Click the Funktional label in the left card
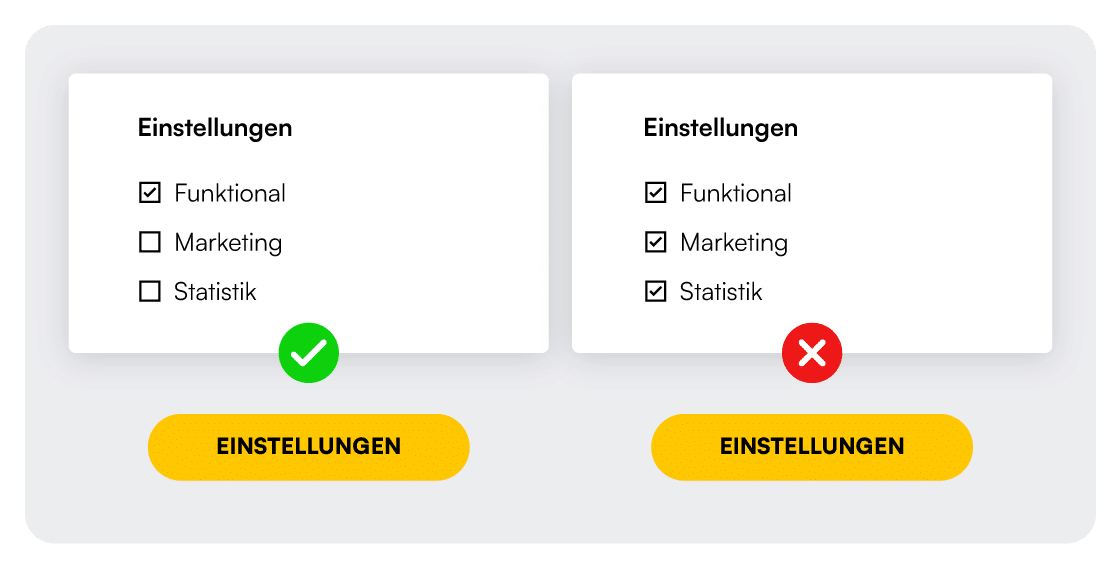This screenshot has height=568, width=1120. (230, 193)
